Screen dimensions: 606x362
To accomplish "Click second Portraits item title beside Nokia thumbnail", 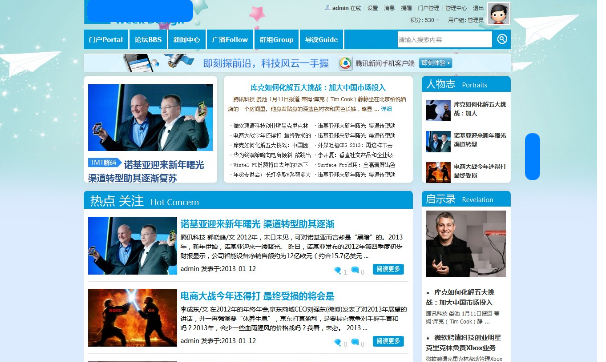I will pyautogui.click(x=480, y=140).
